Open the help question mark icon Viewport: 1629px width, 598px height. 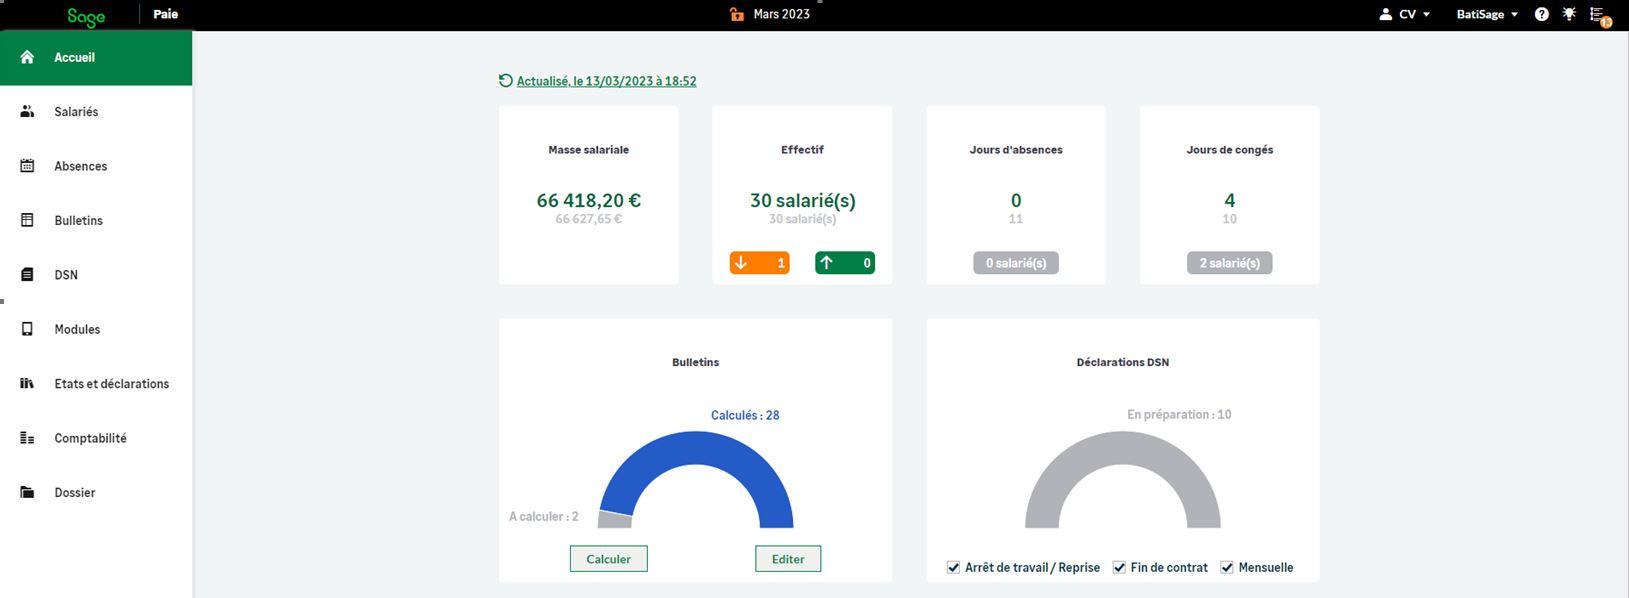pos(1541,14)
